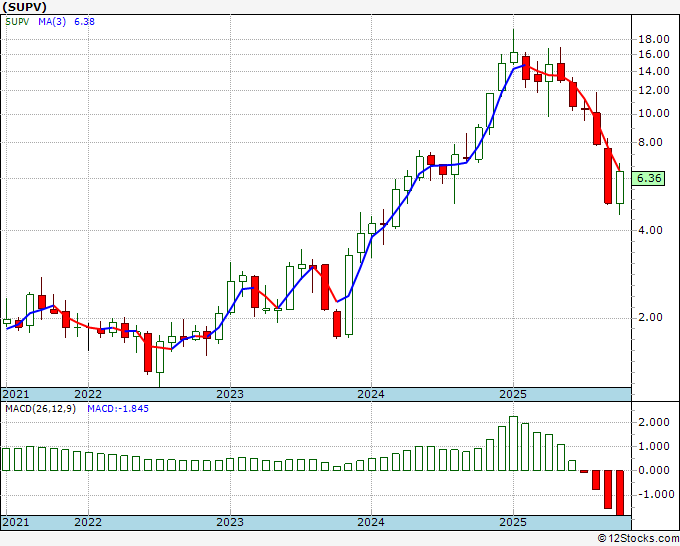
Task: Click 2025 on the MACD time axis
Action: [513, 522]
